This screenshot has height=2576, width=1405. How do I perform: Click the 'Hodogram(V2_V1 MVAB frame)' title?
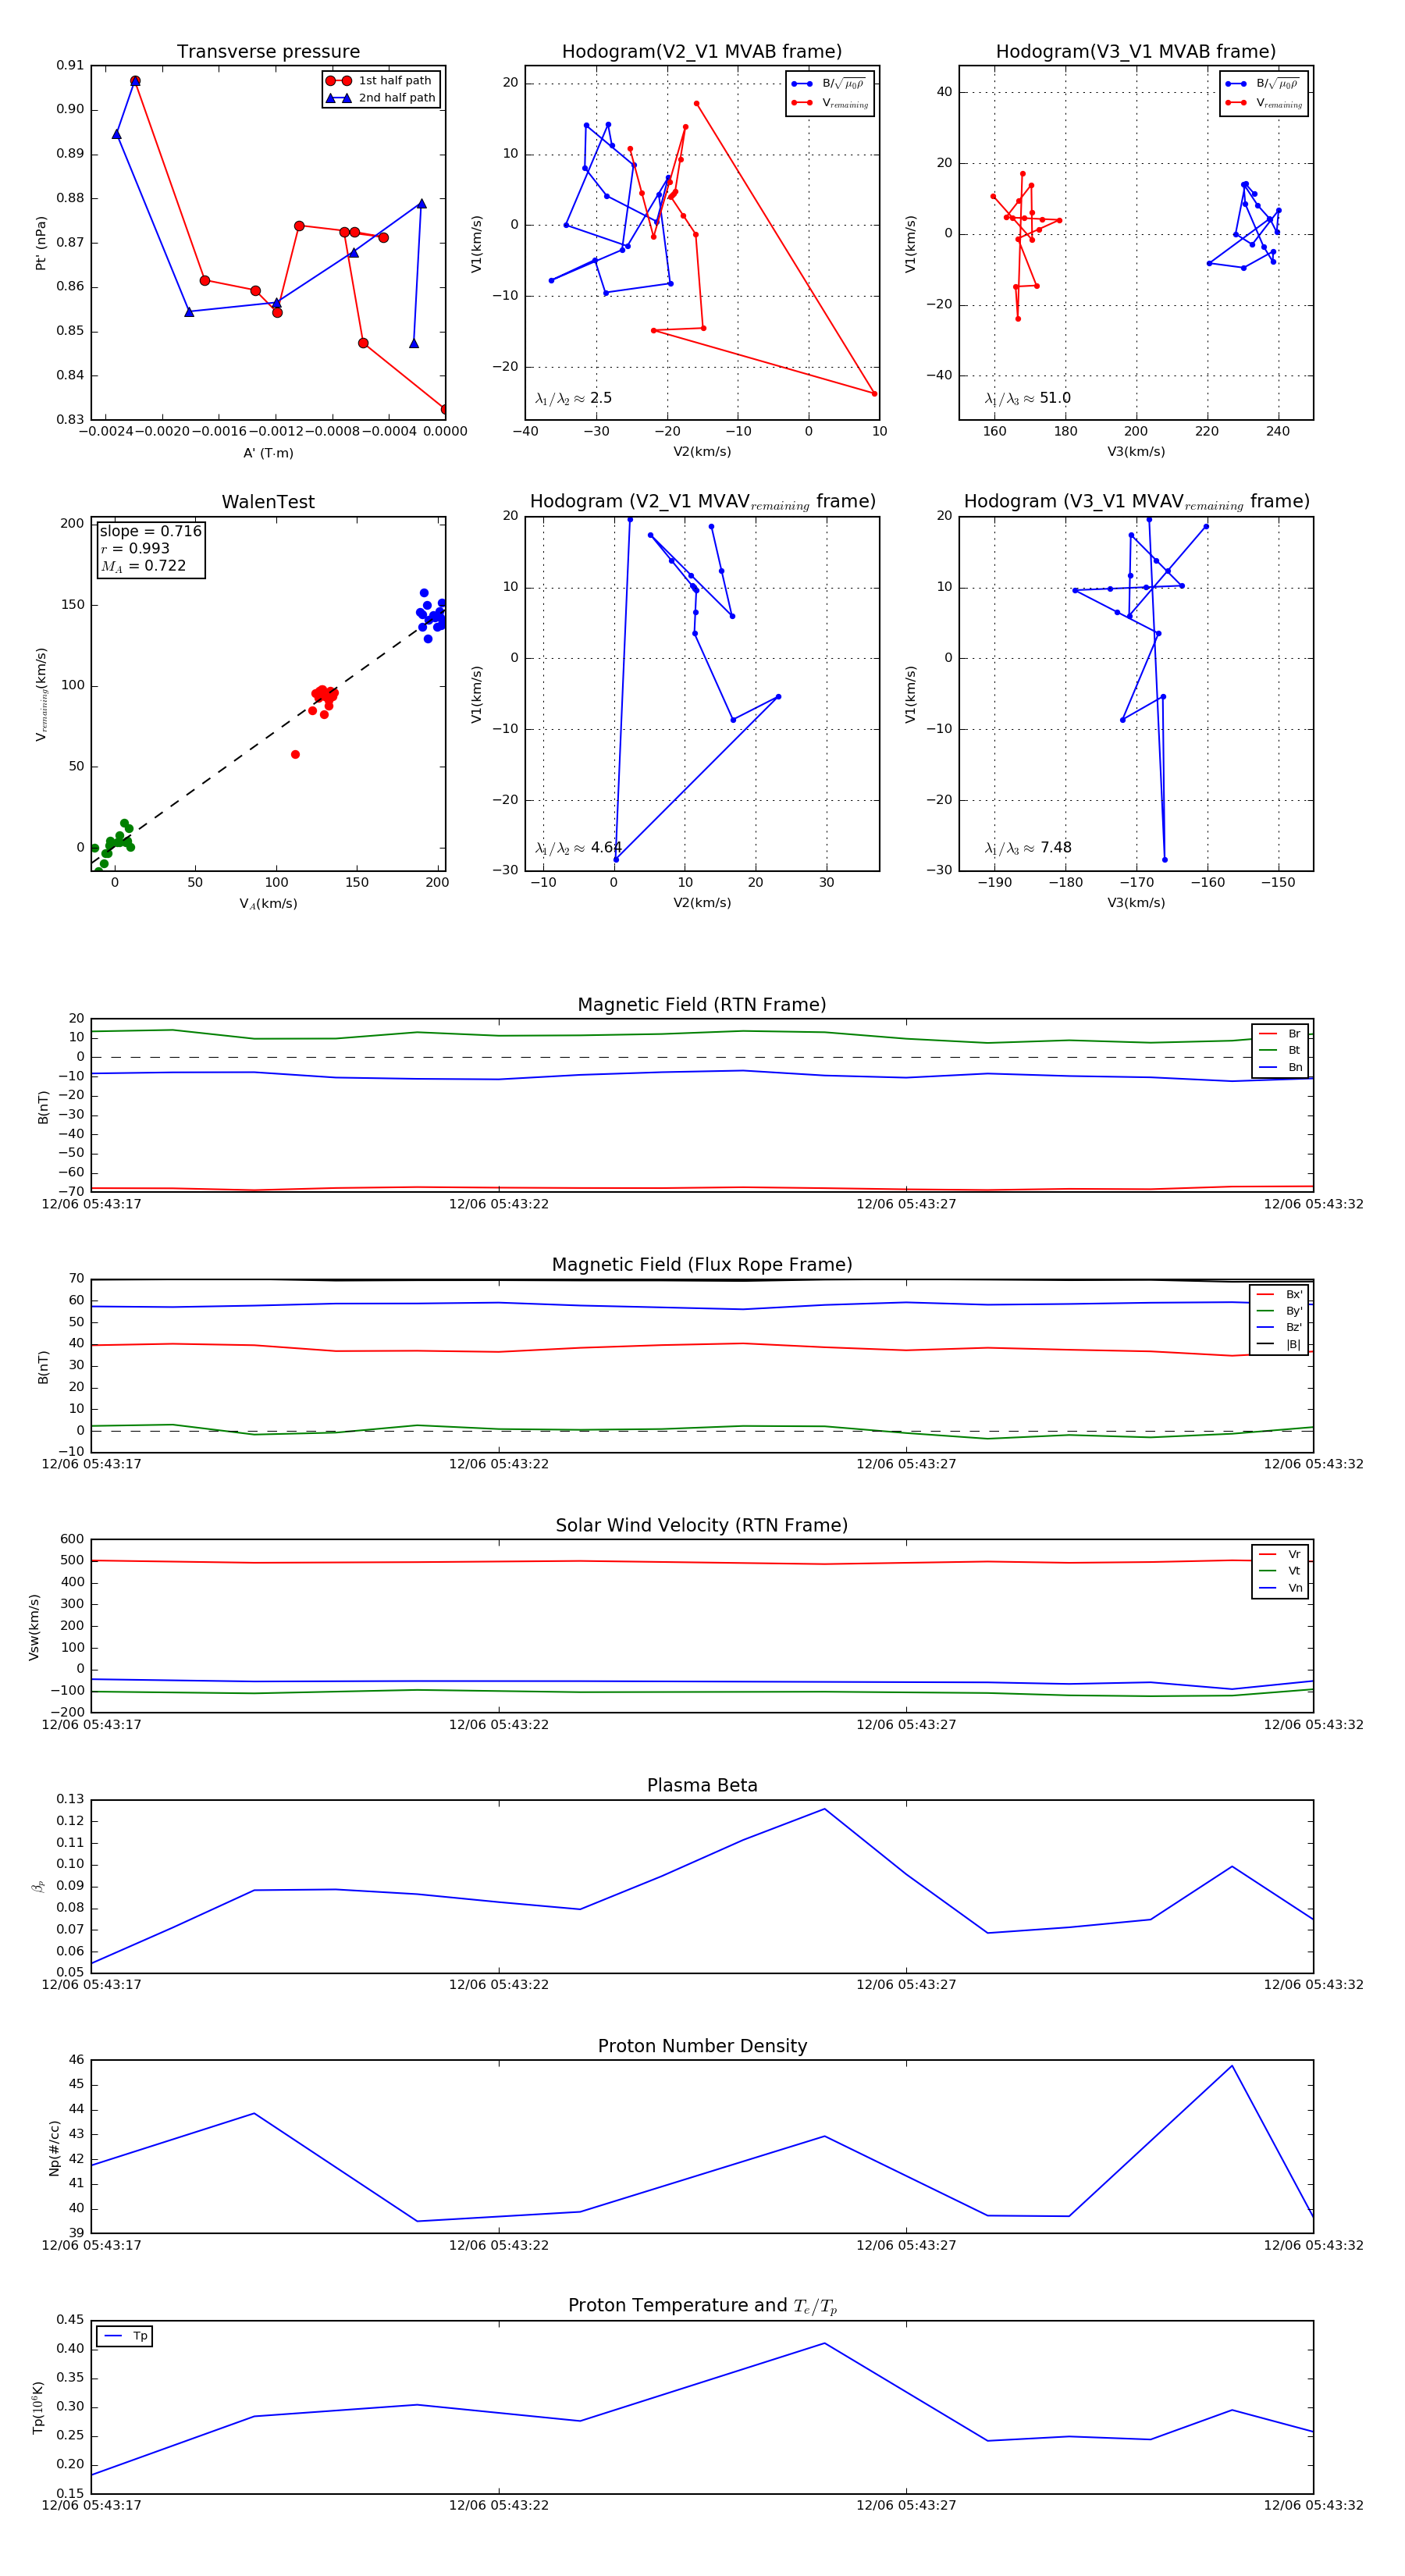pos(702,52)
